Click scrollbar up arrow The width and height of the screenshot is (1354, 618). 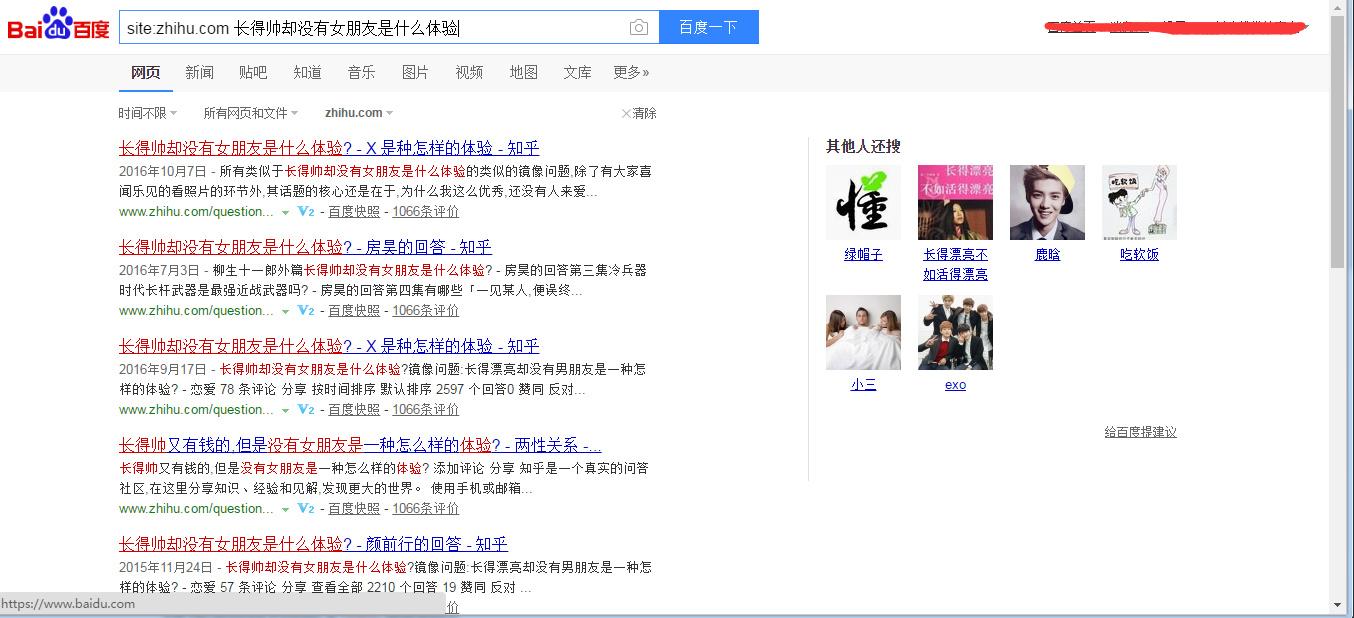[1338, 8]
